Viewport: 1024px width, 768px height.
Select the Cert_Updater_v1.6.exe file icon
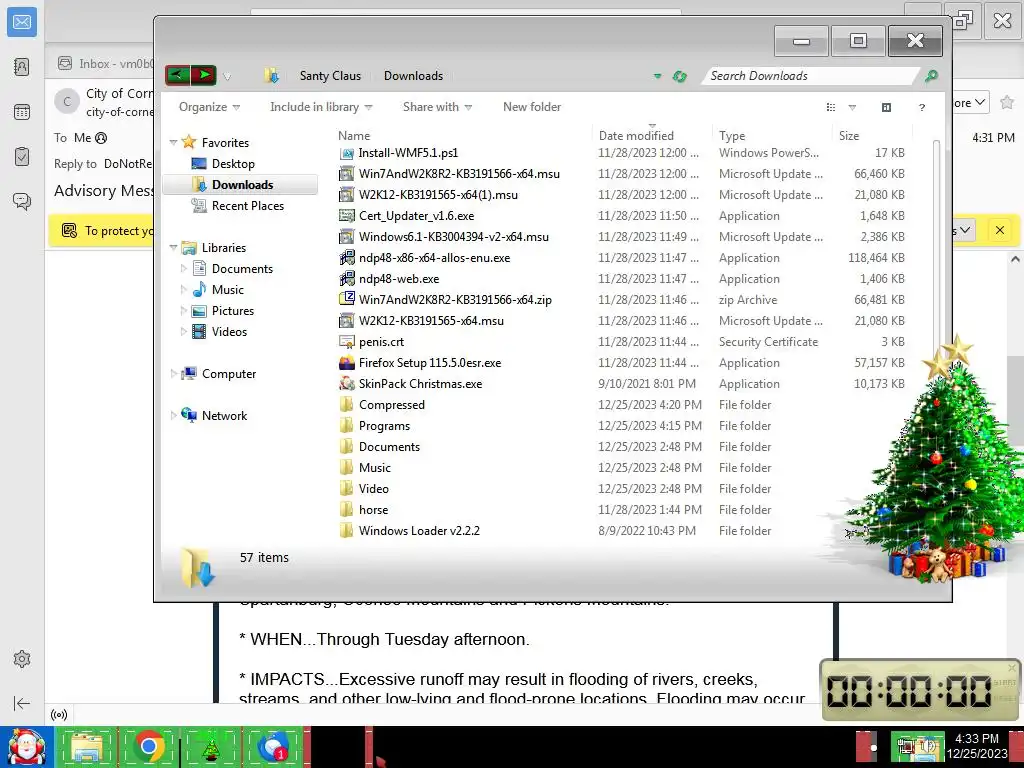coord(346,216)
